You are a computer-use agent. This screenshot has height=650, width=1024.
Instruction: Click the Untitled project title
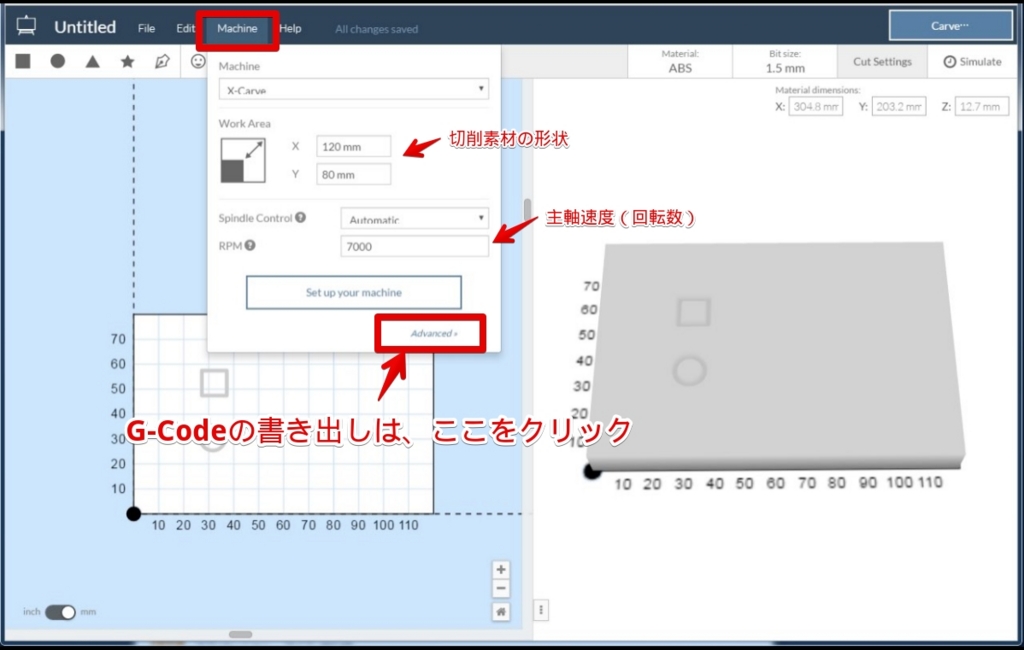click(x=85, y=27)
